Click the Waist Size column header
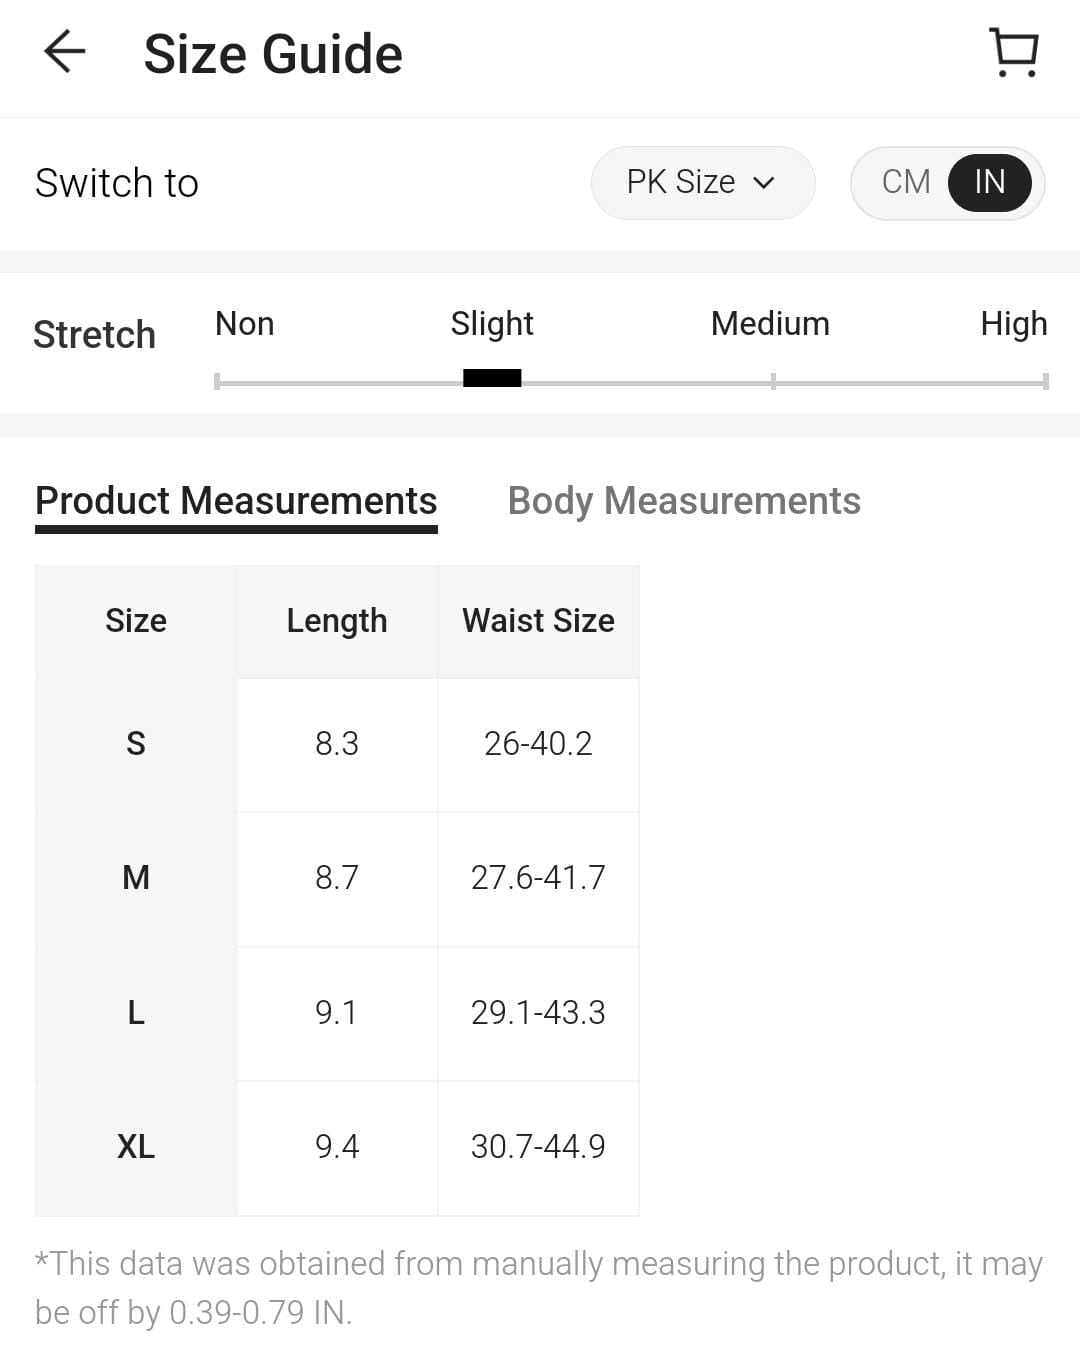Screen dimensions: 1080x1366 tap(538, 621)
